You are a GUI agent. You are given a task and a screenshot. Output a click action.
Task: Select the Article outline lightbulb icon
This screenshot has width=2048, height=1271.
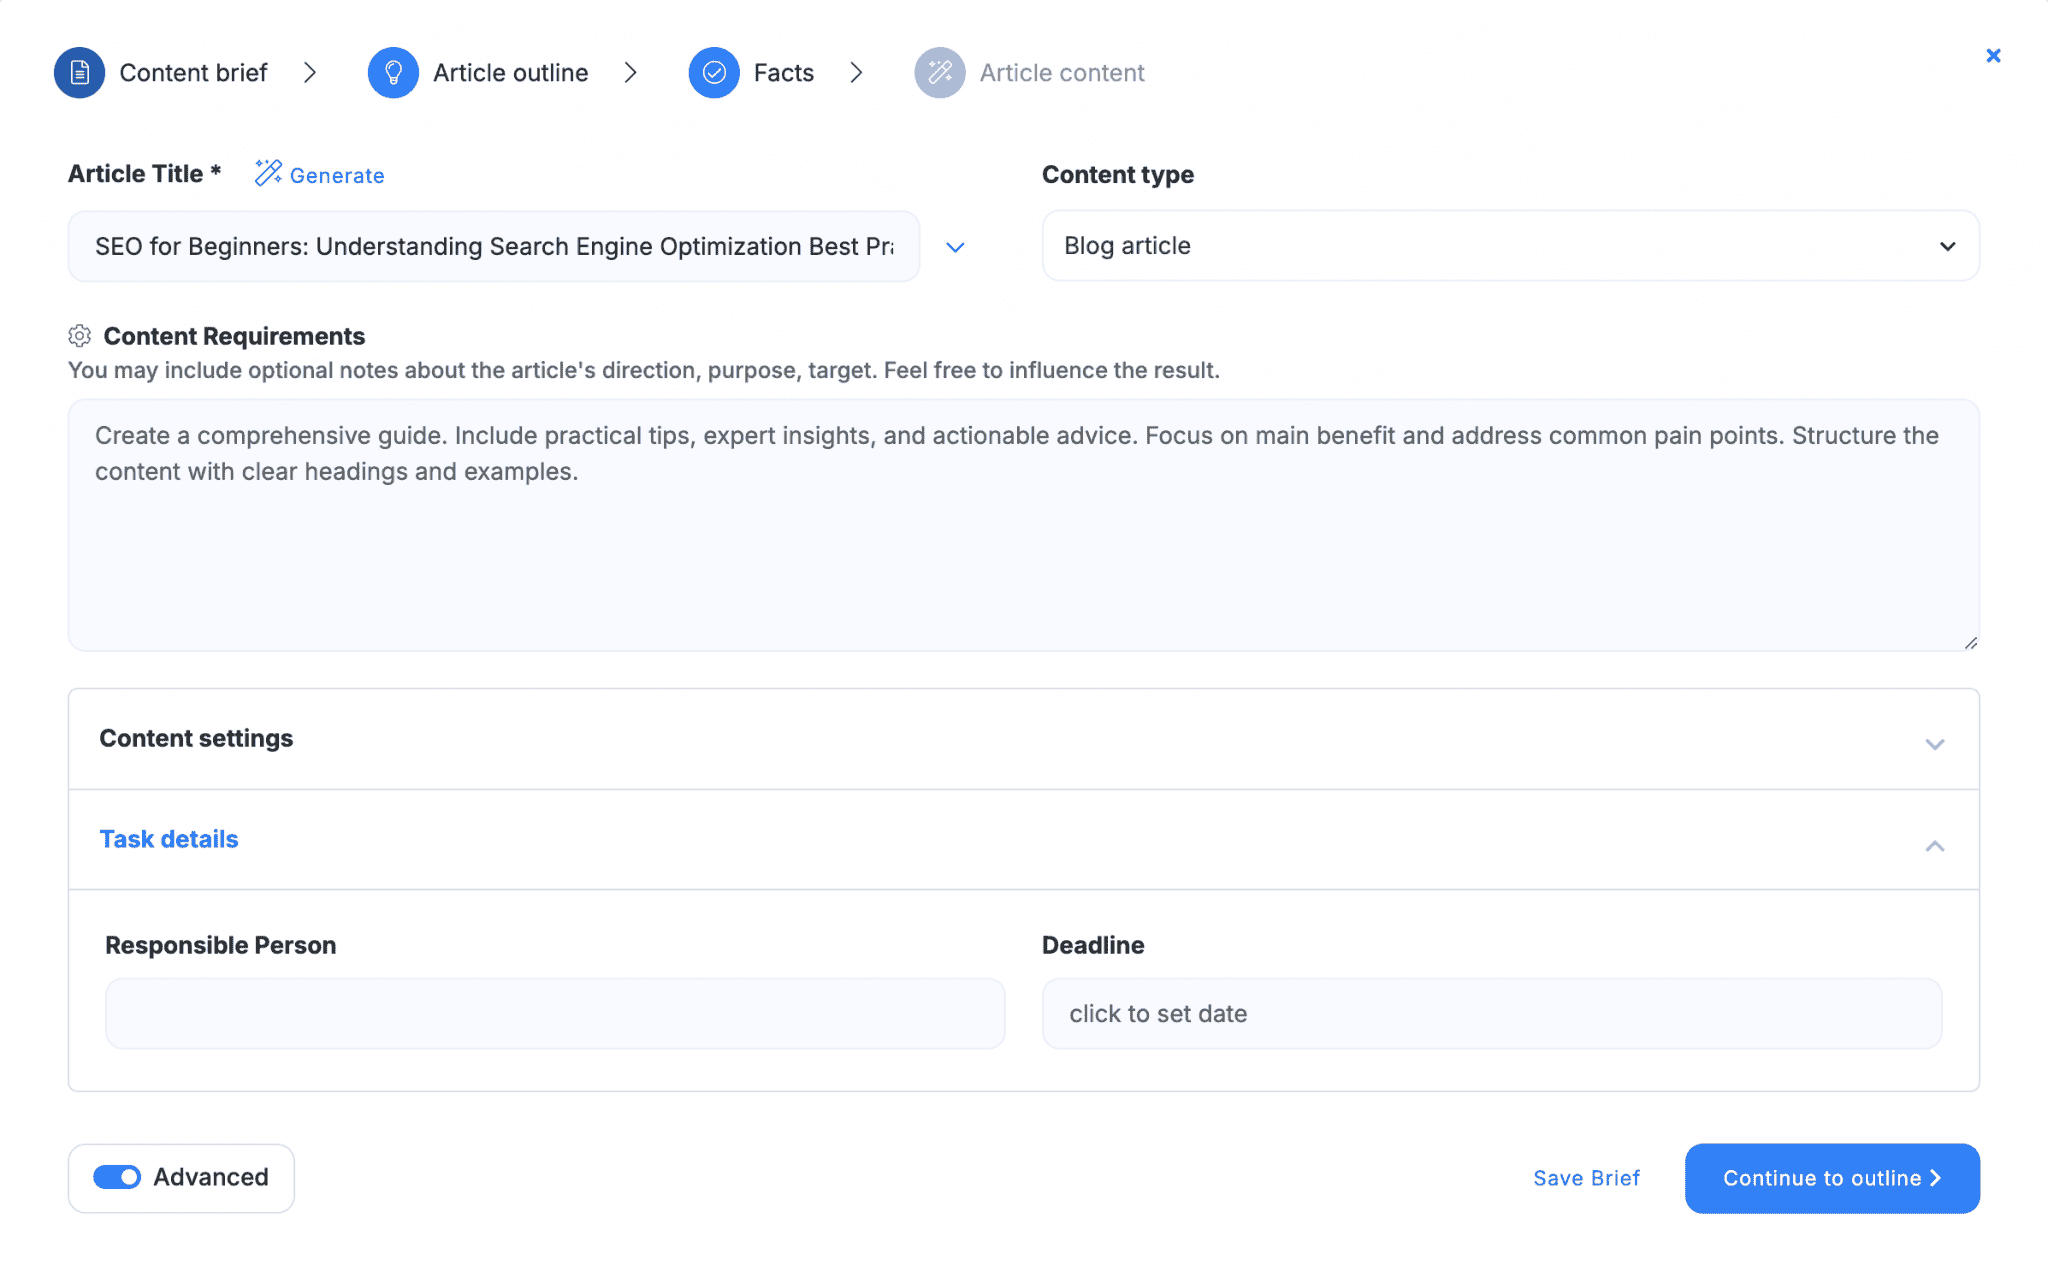click(393, 72)
